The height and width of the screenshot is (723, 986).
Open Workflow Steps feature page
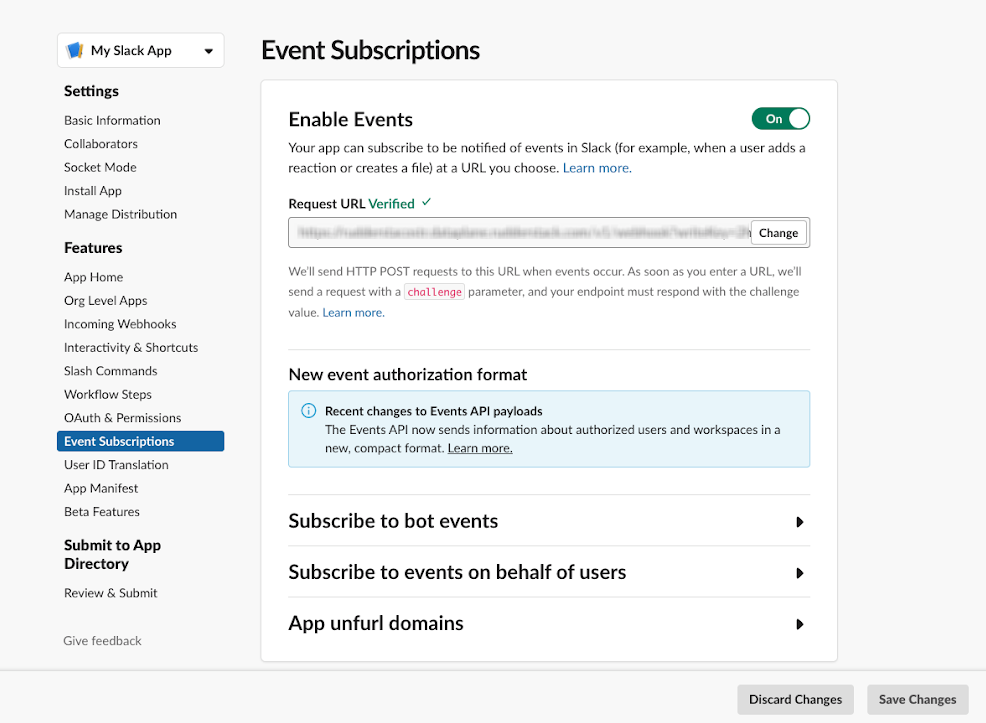(108, 394)
